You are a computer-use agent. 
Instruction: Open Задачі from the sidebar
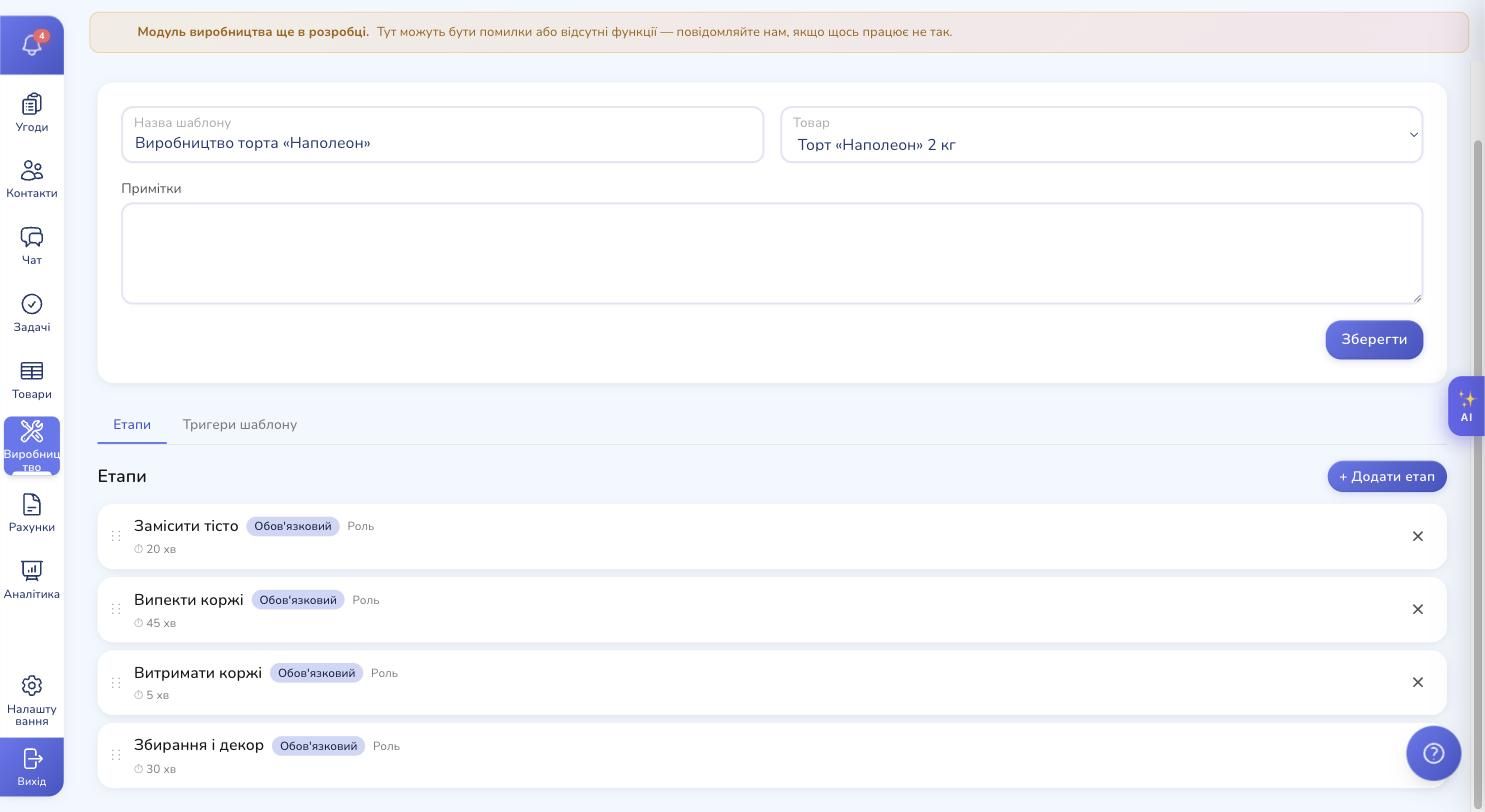coord(32,313)
